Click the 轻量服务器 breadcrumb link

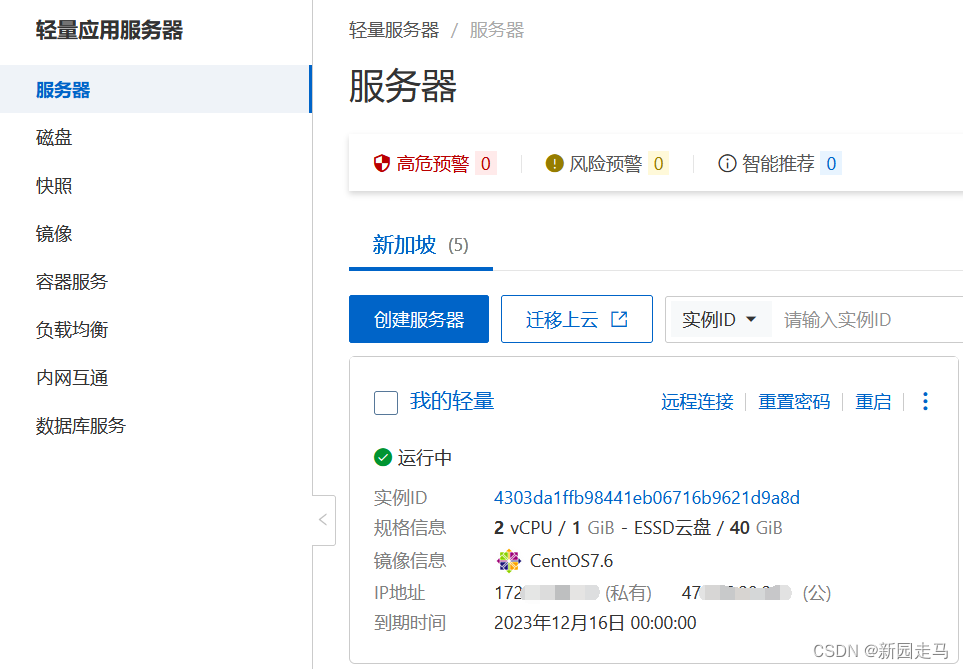click(x=394, y=29)
